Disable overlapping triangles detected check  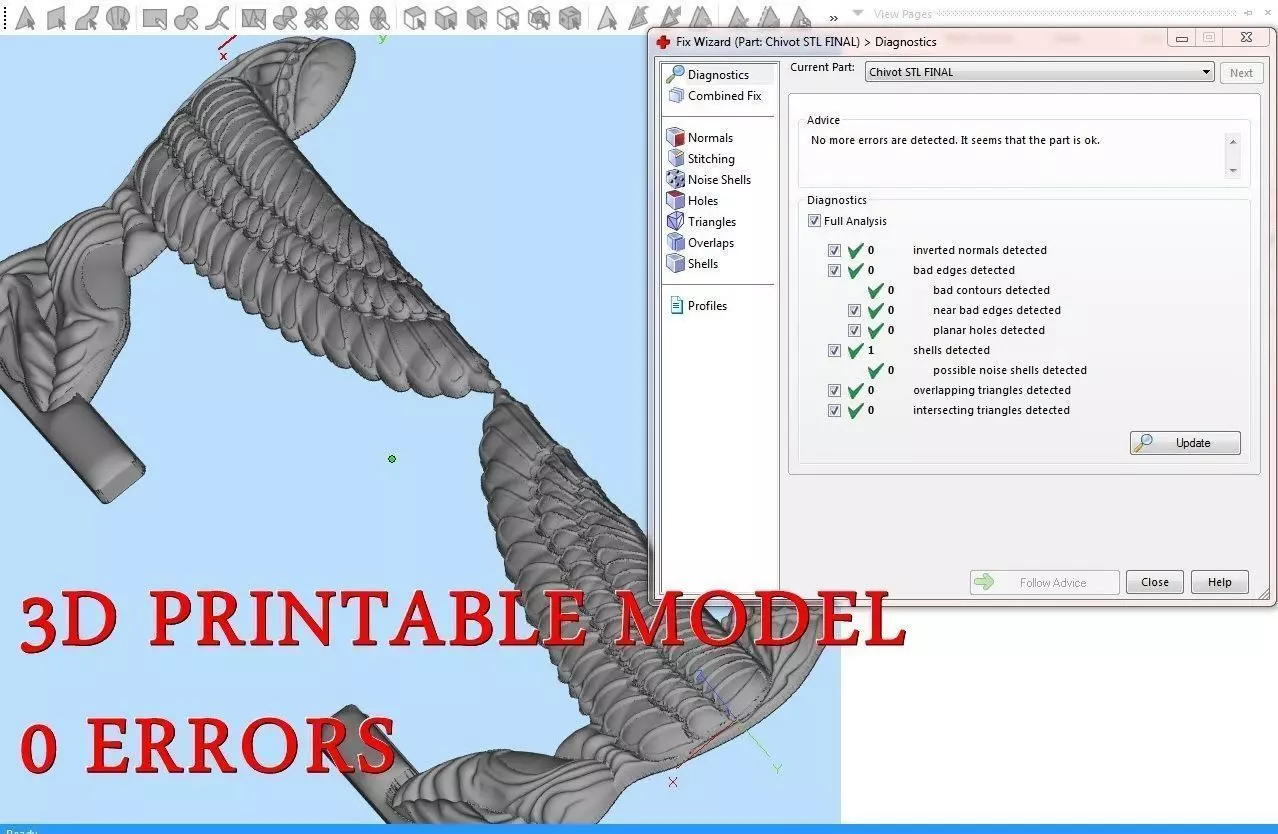click(x=834, y=390)
